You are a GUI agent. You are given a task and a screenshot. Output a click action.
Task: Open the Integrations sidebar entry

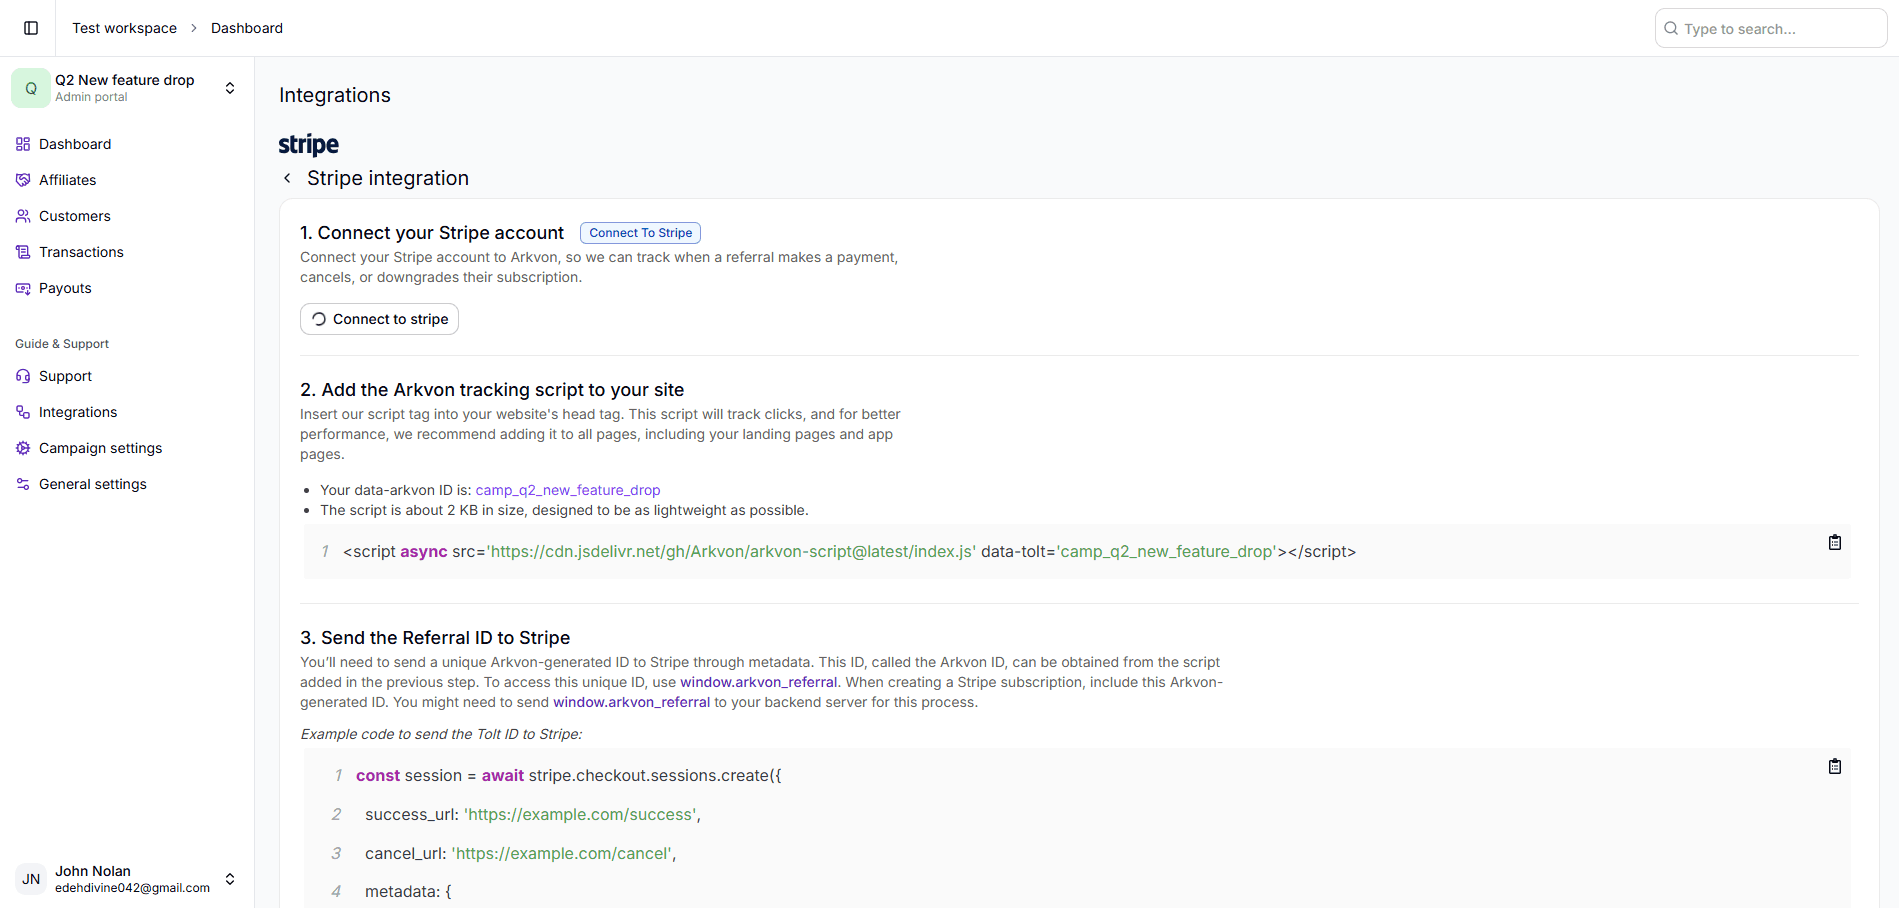pyautogui.click(x=78, y=412)
